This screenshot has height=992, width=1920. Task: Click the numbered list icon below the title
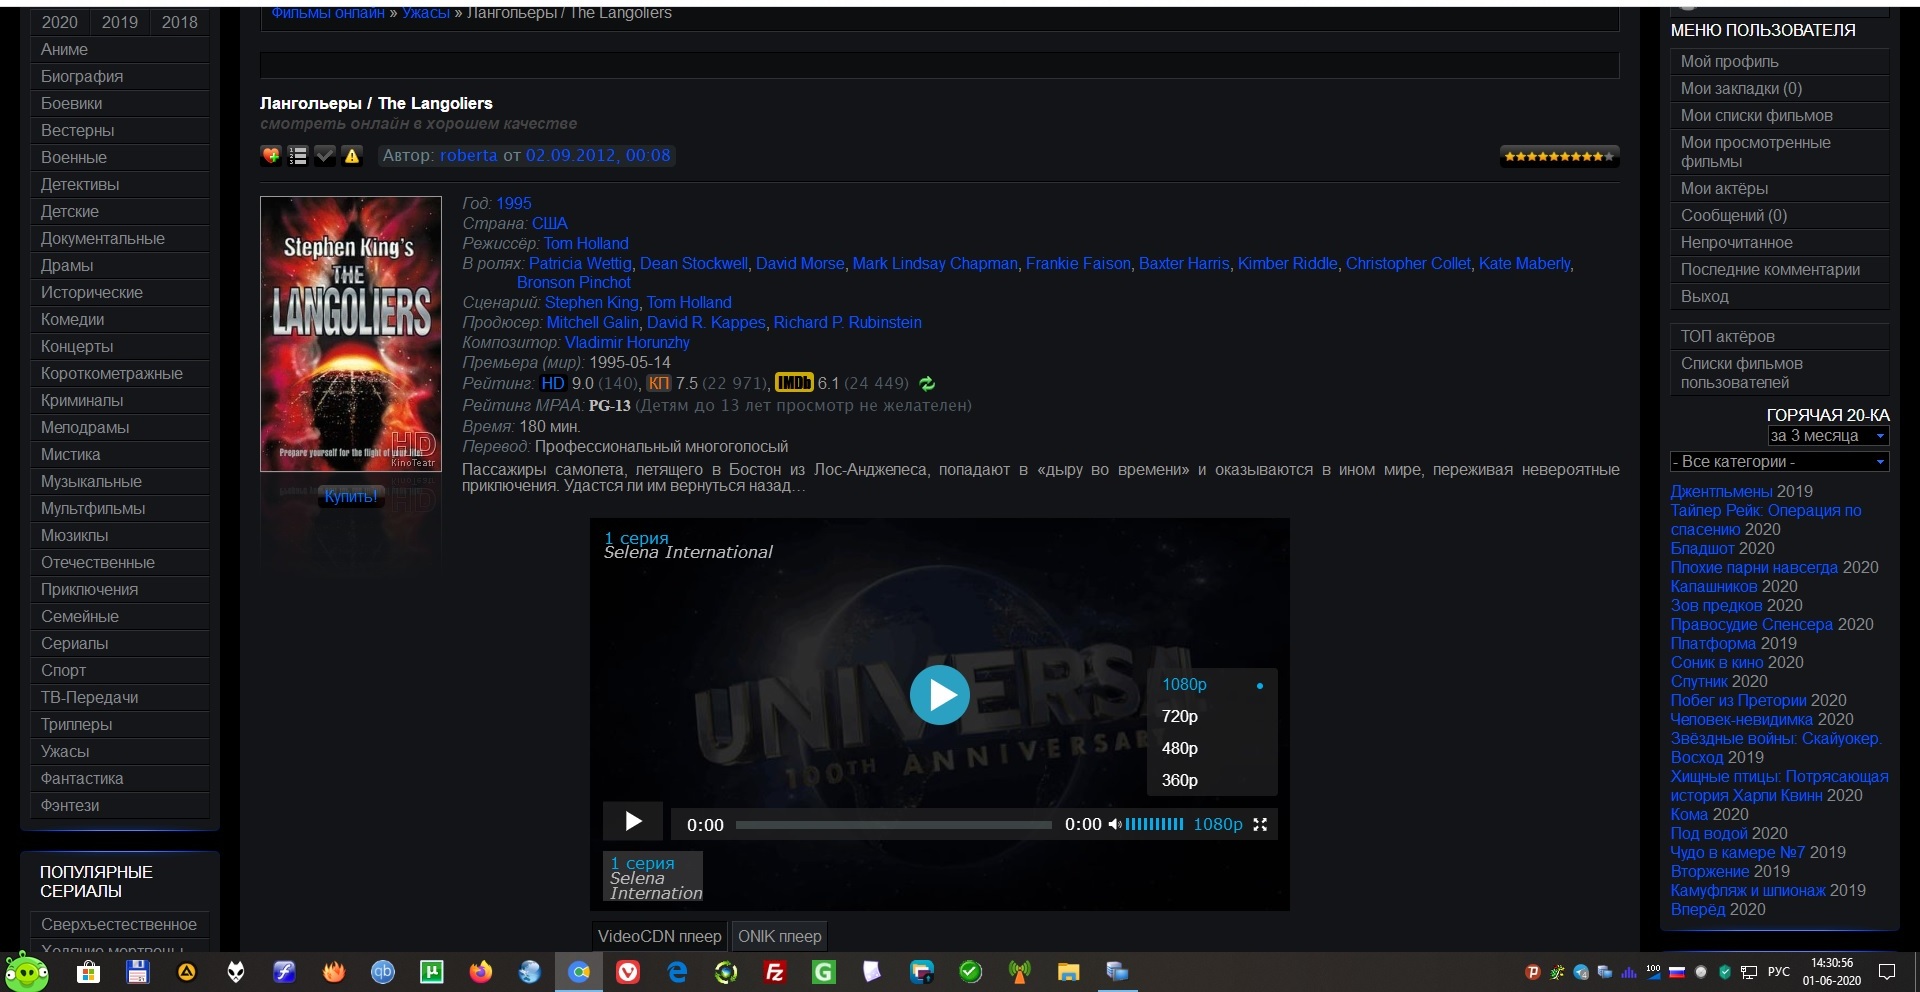pyautogui.click(x=298, y=156)
